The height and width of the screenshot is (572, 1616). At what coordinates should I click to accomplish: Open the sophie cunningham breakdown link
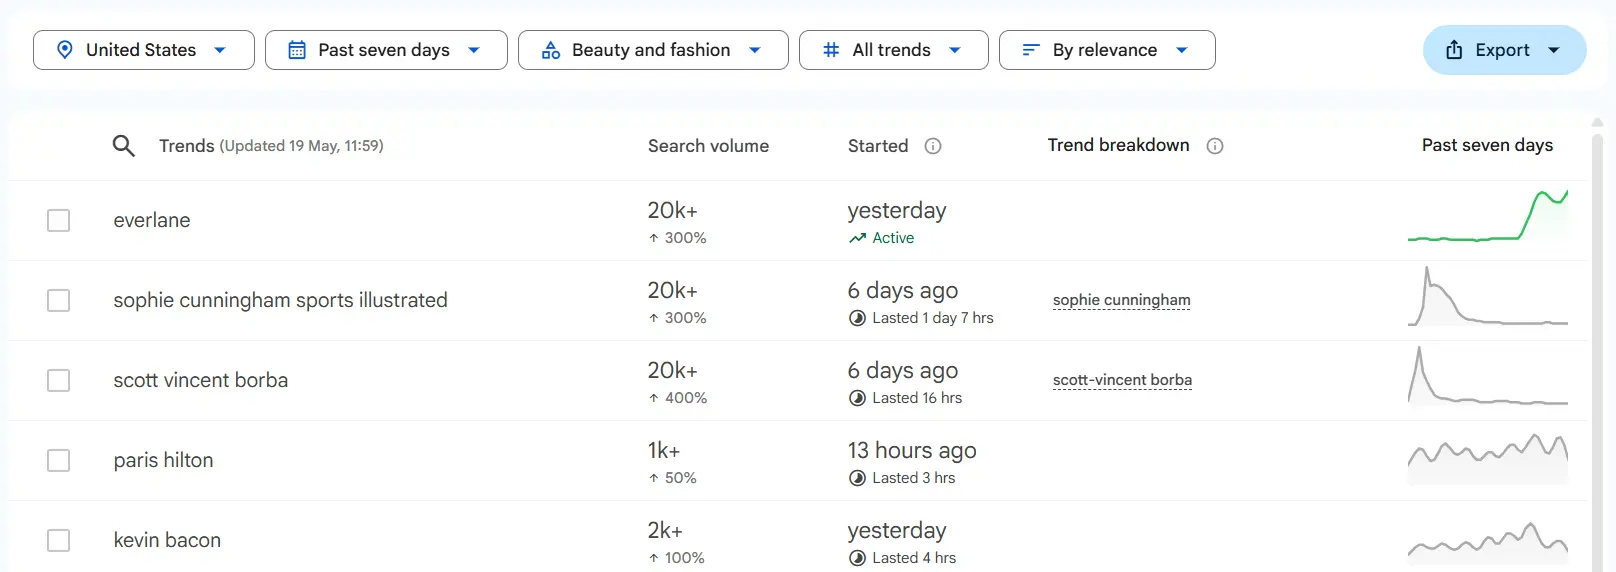[x=1122, y=300]
